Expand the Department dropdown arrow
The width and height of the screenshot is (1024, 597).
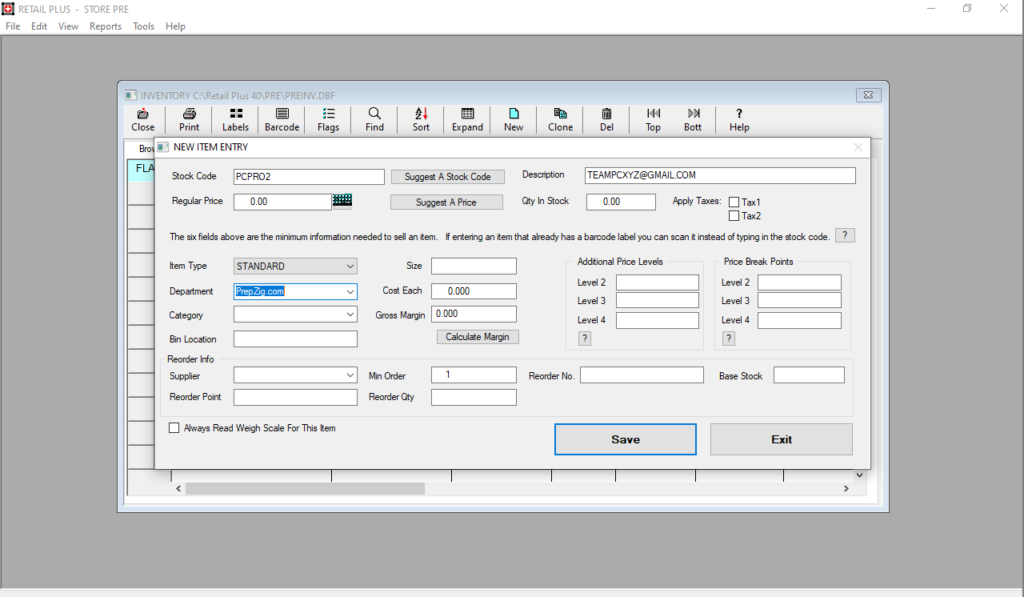[x=350, y=291]
